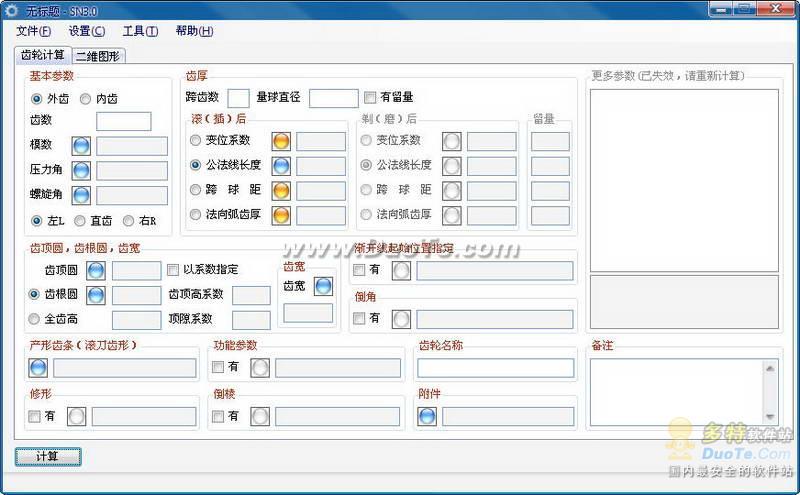Click the blue orb under 产形齿条
The height and width of the screenshot is (495, 800).
[x=38, y=368]
